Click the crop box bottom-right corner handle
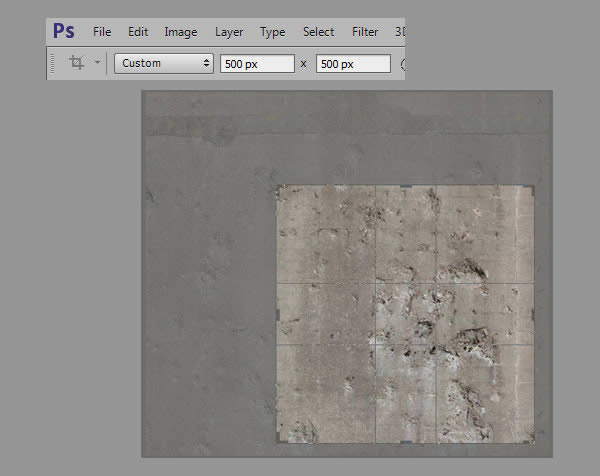Image resolution: width=600 pixels, height=476 pixels. coord(534,441)
